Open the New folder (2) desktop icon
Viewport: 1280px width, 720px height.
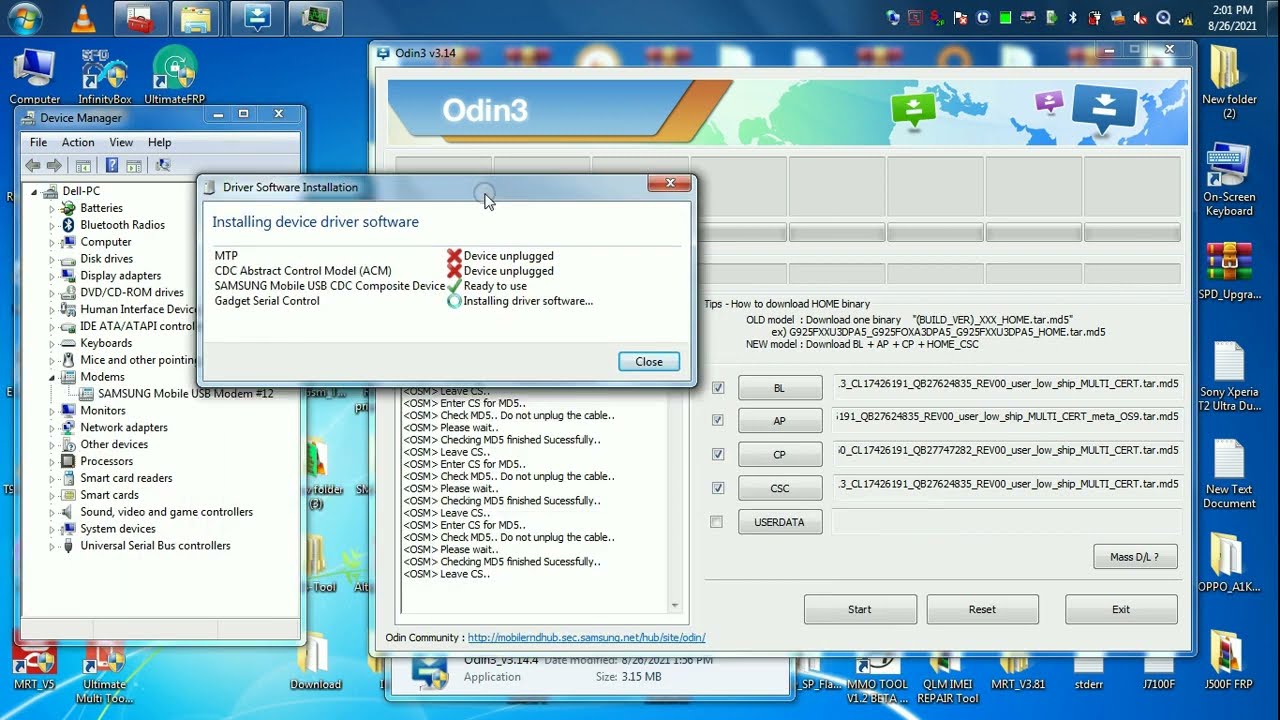[x=1229, y=82]
